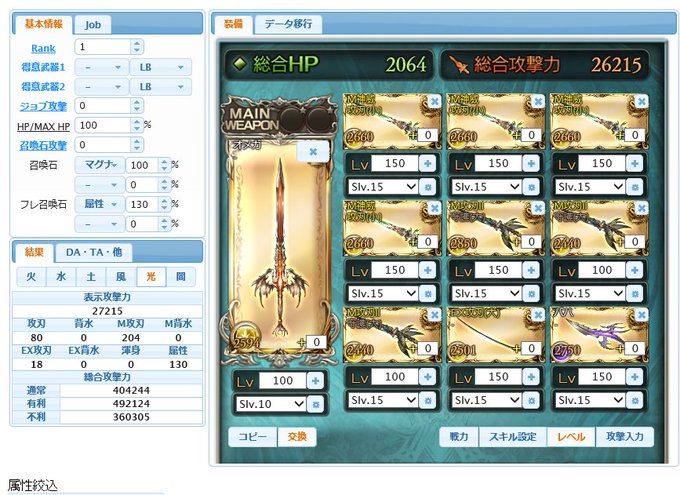Viewport: 680px width, 495px height.
Task: Open 得意武器1 weapon type dropdown
Action: [x=101, y=67]
